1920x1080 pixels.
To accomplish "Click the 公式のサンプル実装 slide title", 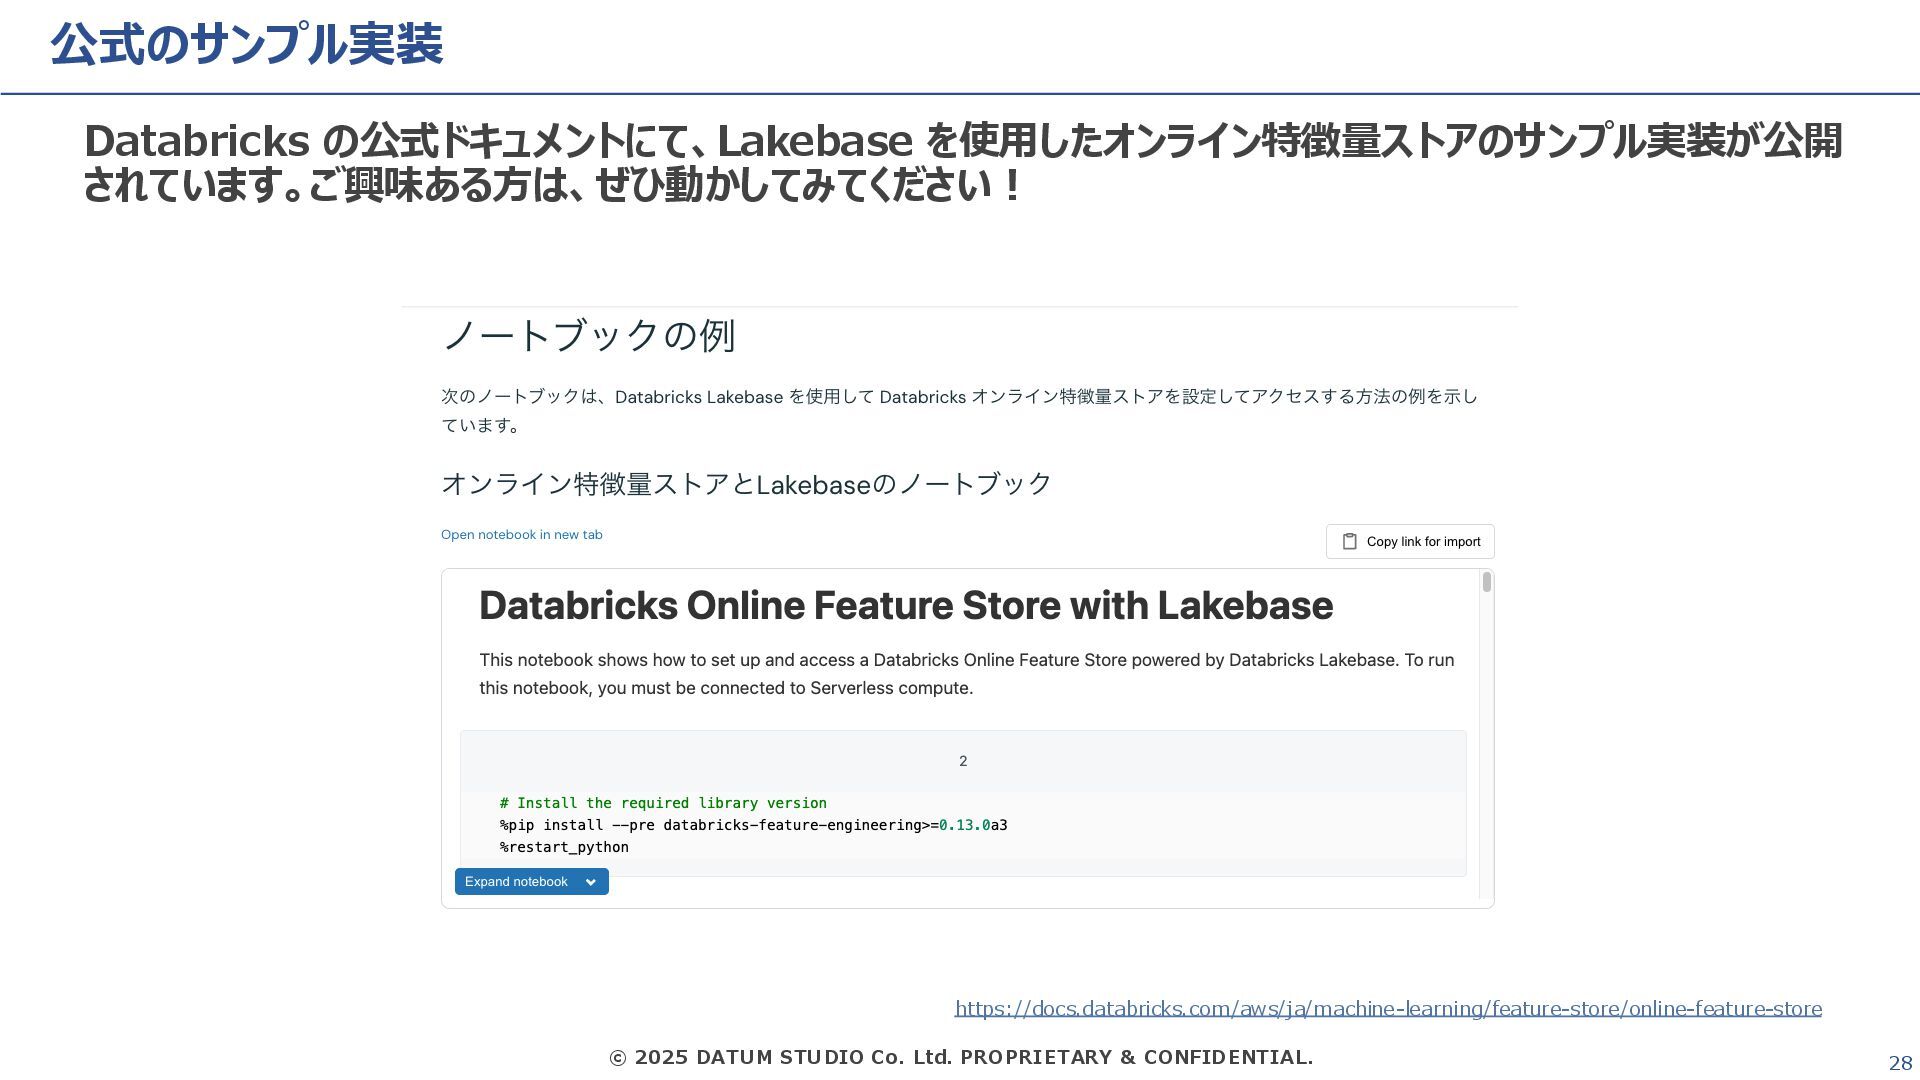I will coord(246,45).
